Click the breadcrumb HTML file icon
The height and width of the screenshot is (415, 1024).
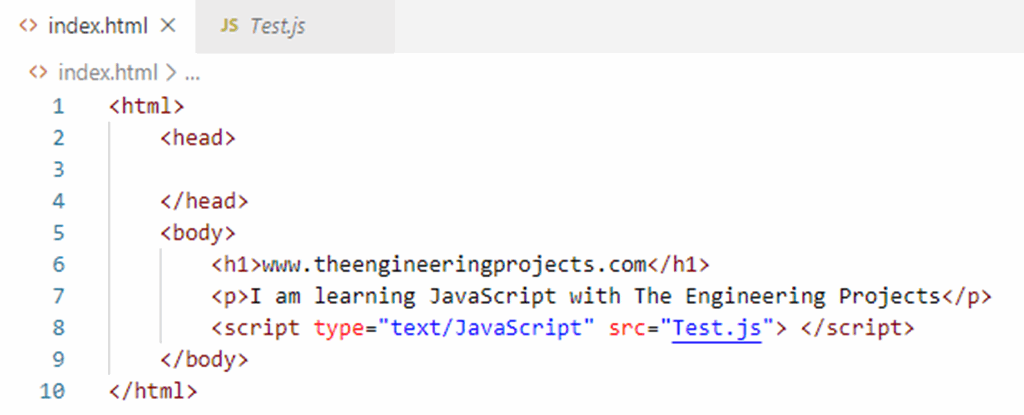[38, 73]
